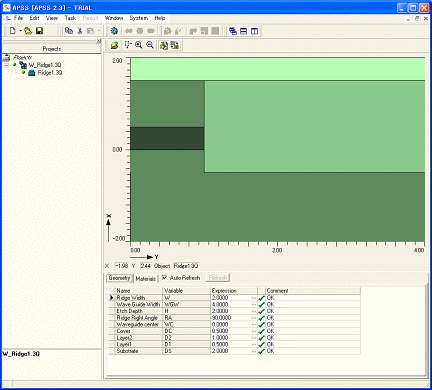This screenshot has height=390, width=432.
Task: Open the File menu
Action: click(18, 18)
